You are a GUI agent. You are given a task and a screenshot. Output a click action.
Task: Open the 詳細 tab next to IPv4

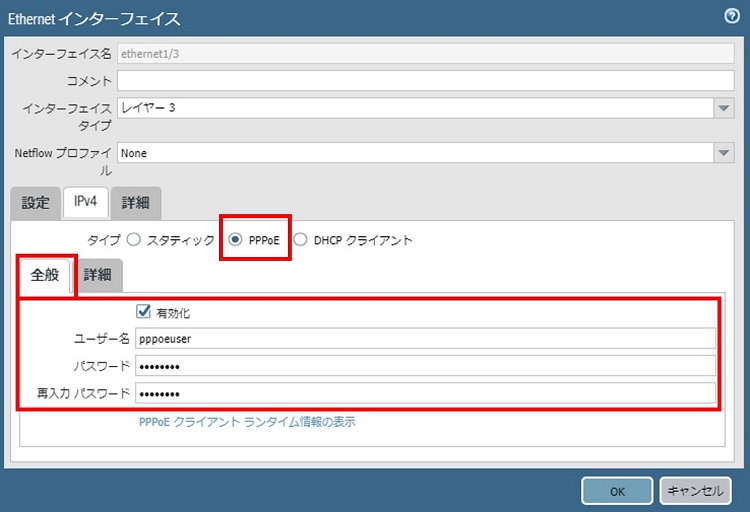point(135,202)
